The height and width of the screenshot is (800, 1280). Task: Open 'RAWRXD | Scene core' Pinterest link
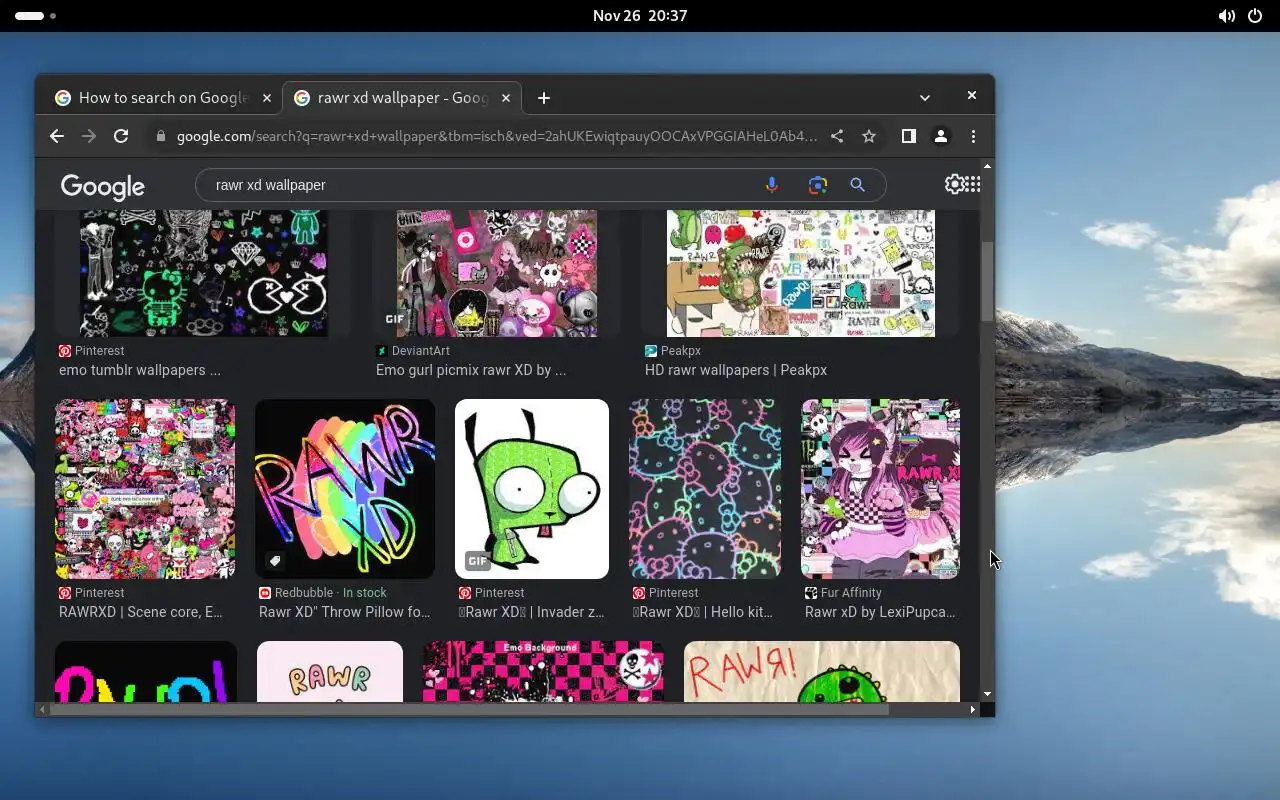point(141,612)
